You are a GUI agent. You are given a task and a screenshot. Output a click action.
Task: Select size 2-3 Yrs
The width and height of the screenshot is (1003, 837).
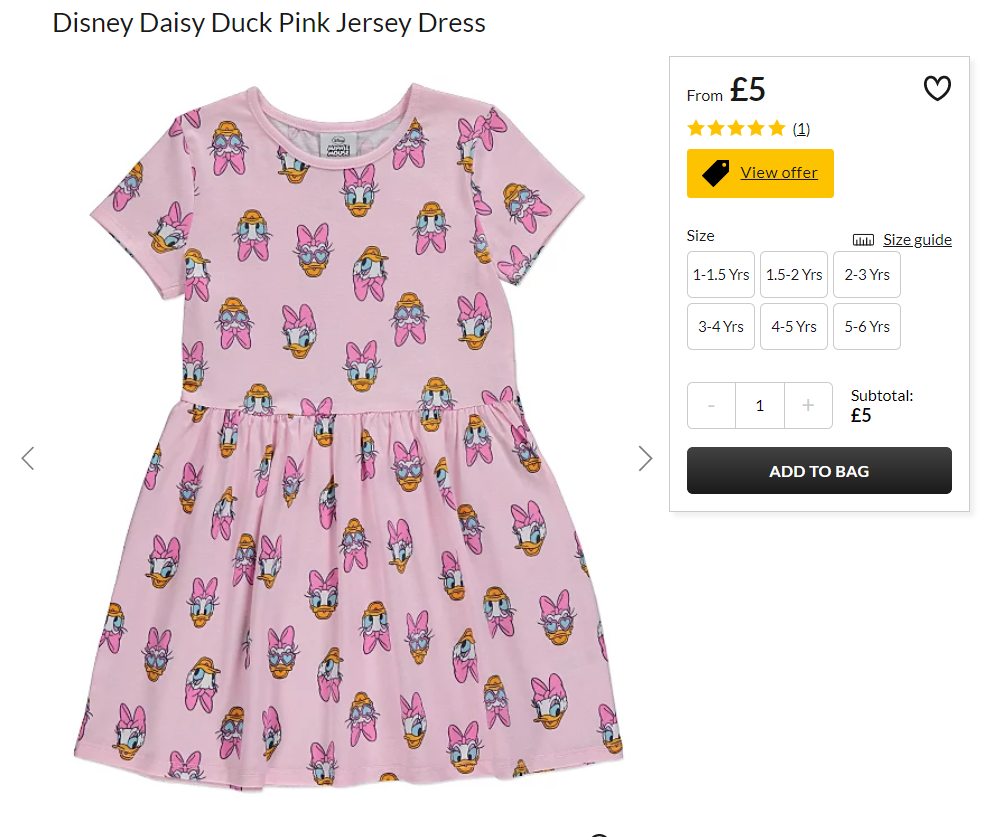click(867, 274)
